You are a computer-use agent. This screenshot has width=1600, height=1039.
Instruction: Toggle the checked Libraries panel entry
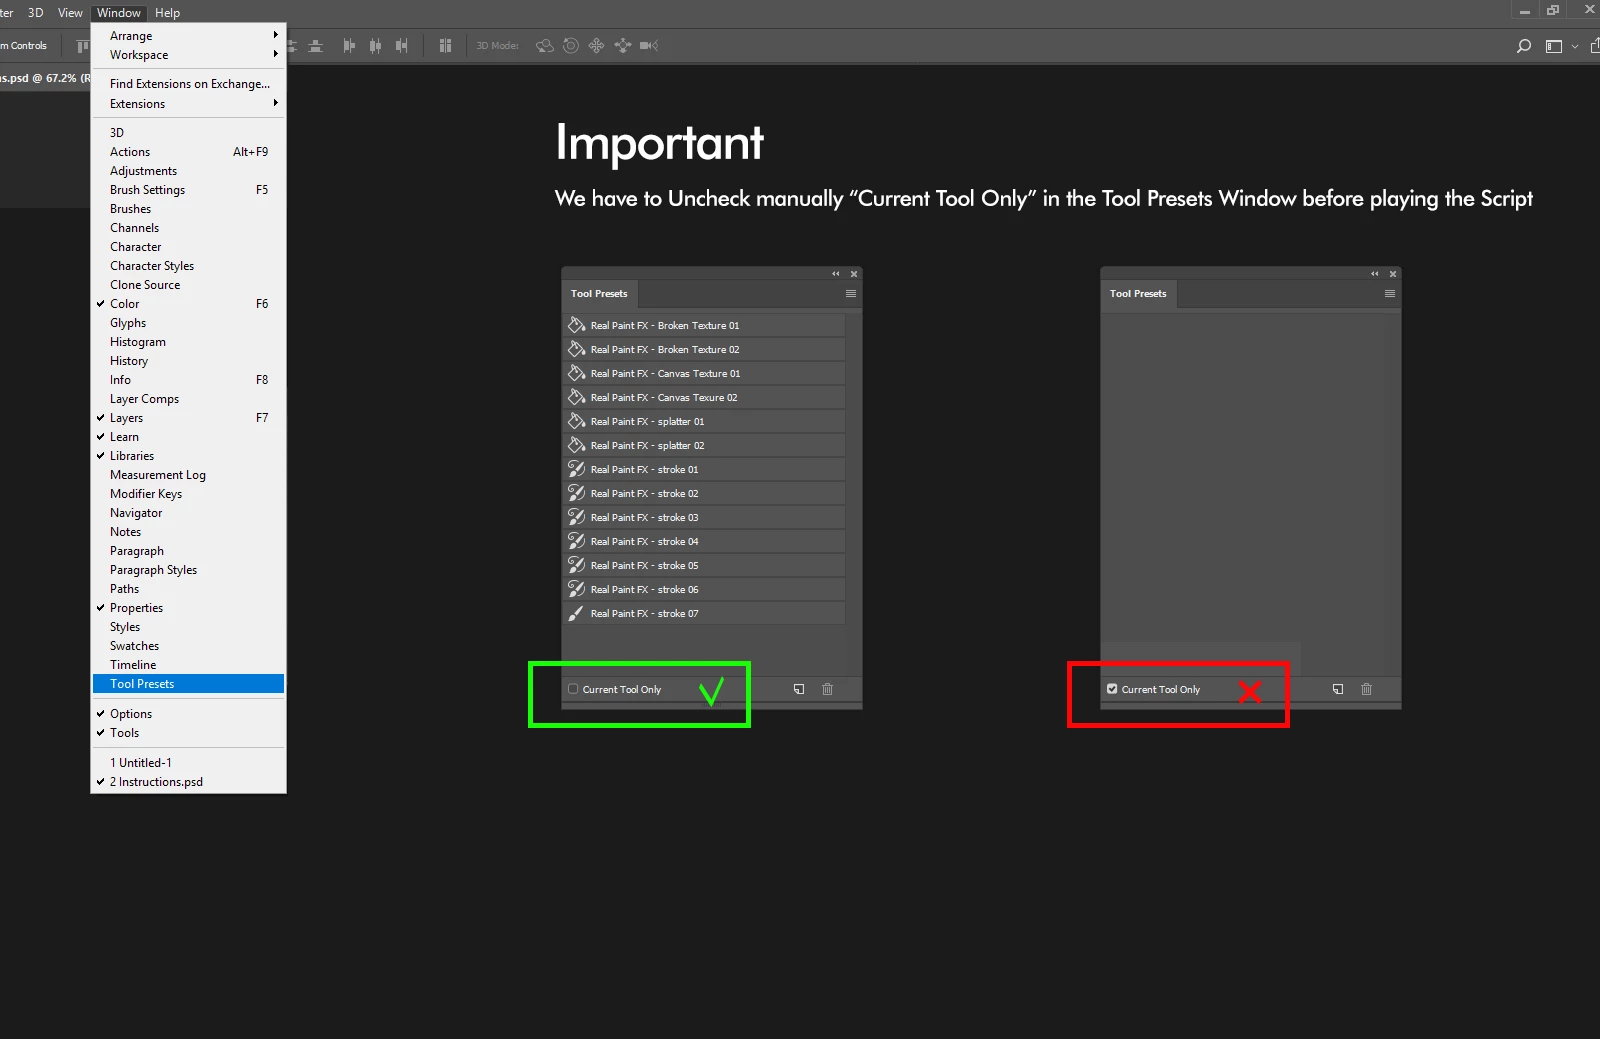tap(188, 456)
